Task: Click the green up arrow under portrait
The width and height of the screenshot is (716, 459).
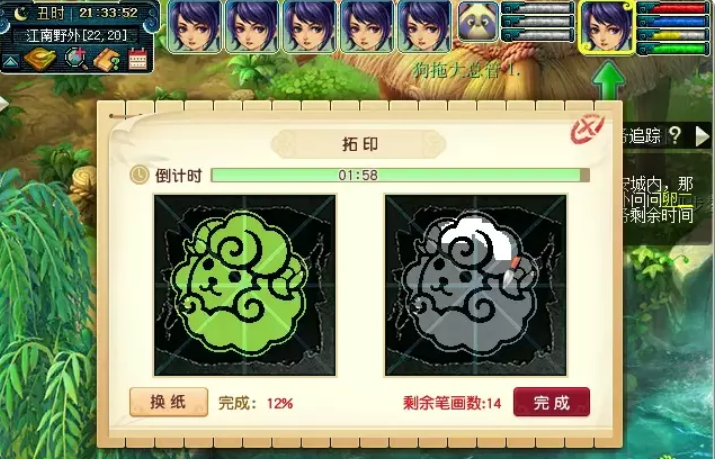Action: (608, 81)
